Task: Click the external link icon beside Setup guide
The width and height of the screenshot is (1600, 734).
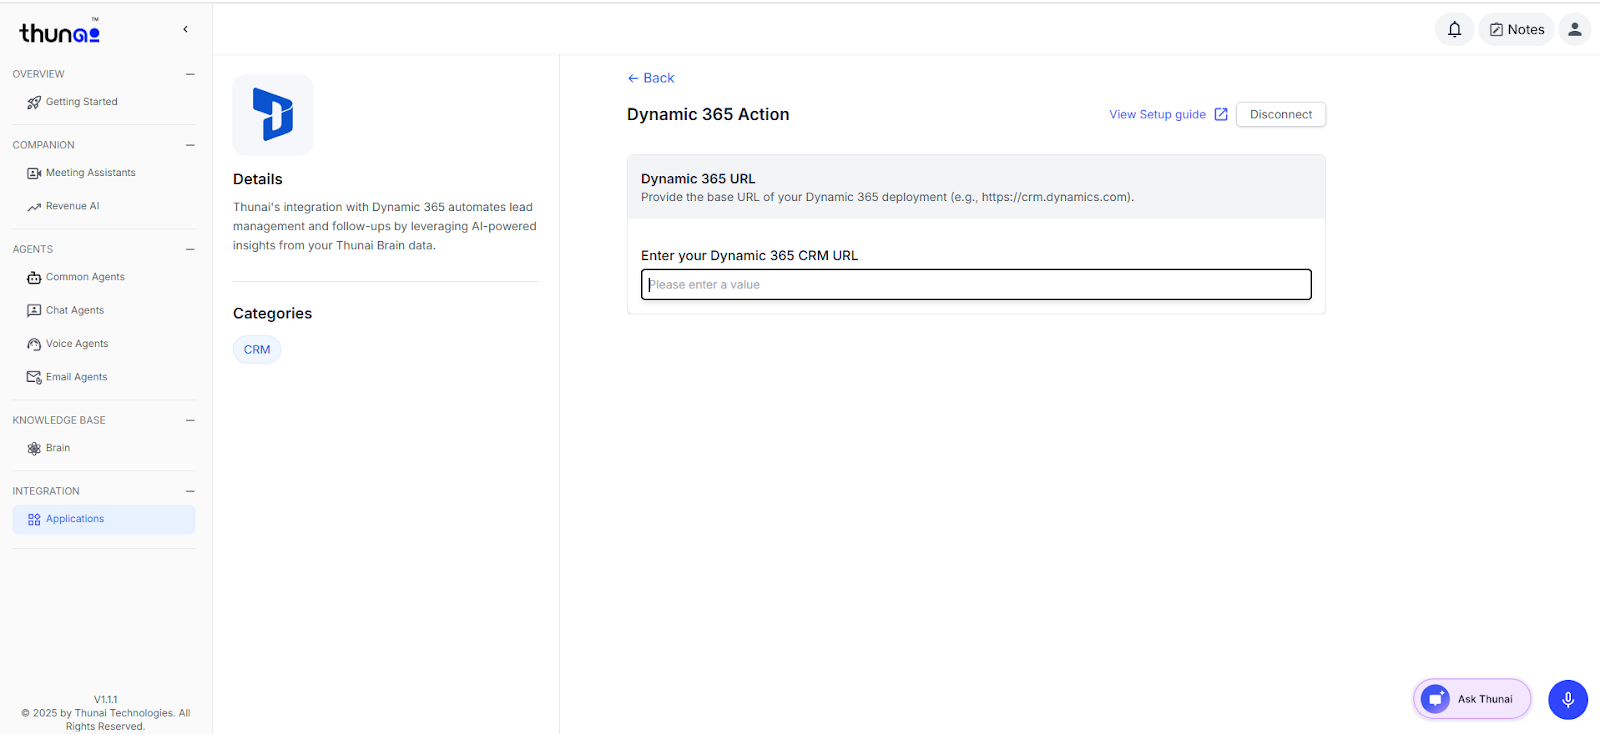Action: pos(1221,114)
